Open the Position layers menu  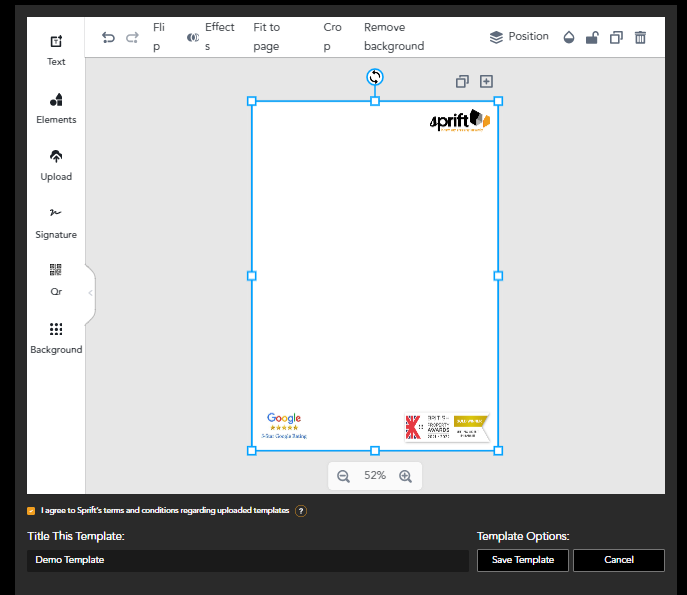519,37
